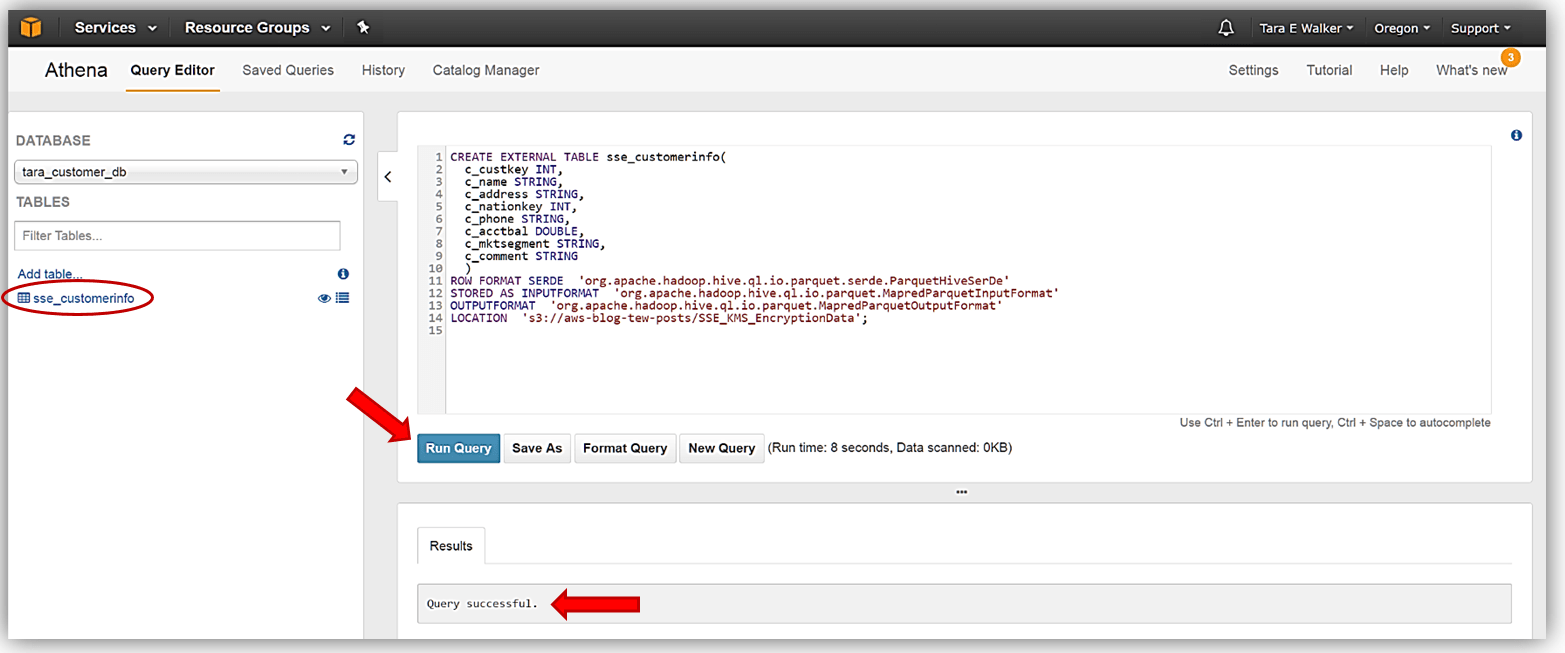Click the pin favorites star icon
The width and height of the screenshot is (1565, 653).
coord(363,27)
